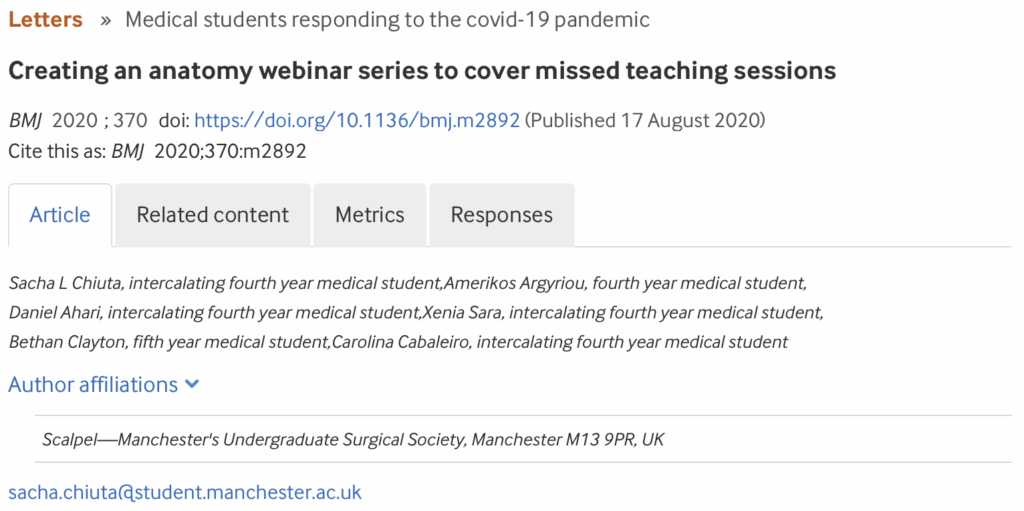Switch to the Related content tab
The image size is (1024, 511).
[213, 214]
